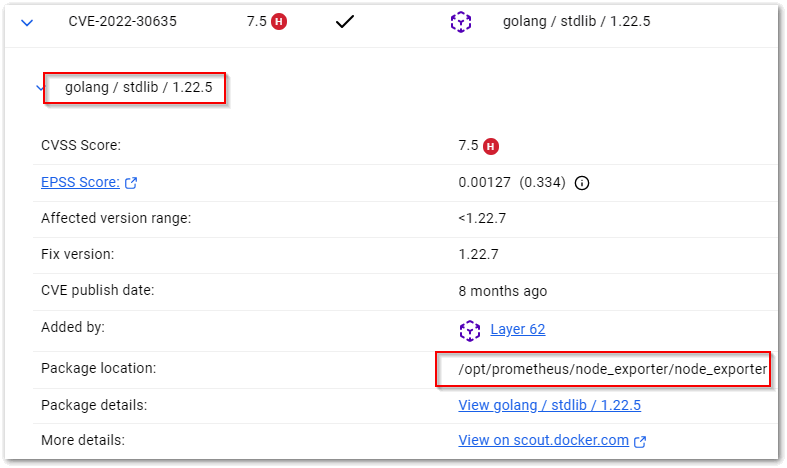Viewport: 787px width, 468px height.
Task: Click the Package details: label
Action: [94, 405]
